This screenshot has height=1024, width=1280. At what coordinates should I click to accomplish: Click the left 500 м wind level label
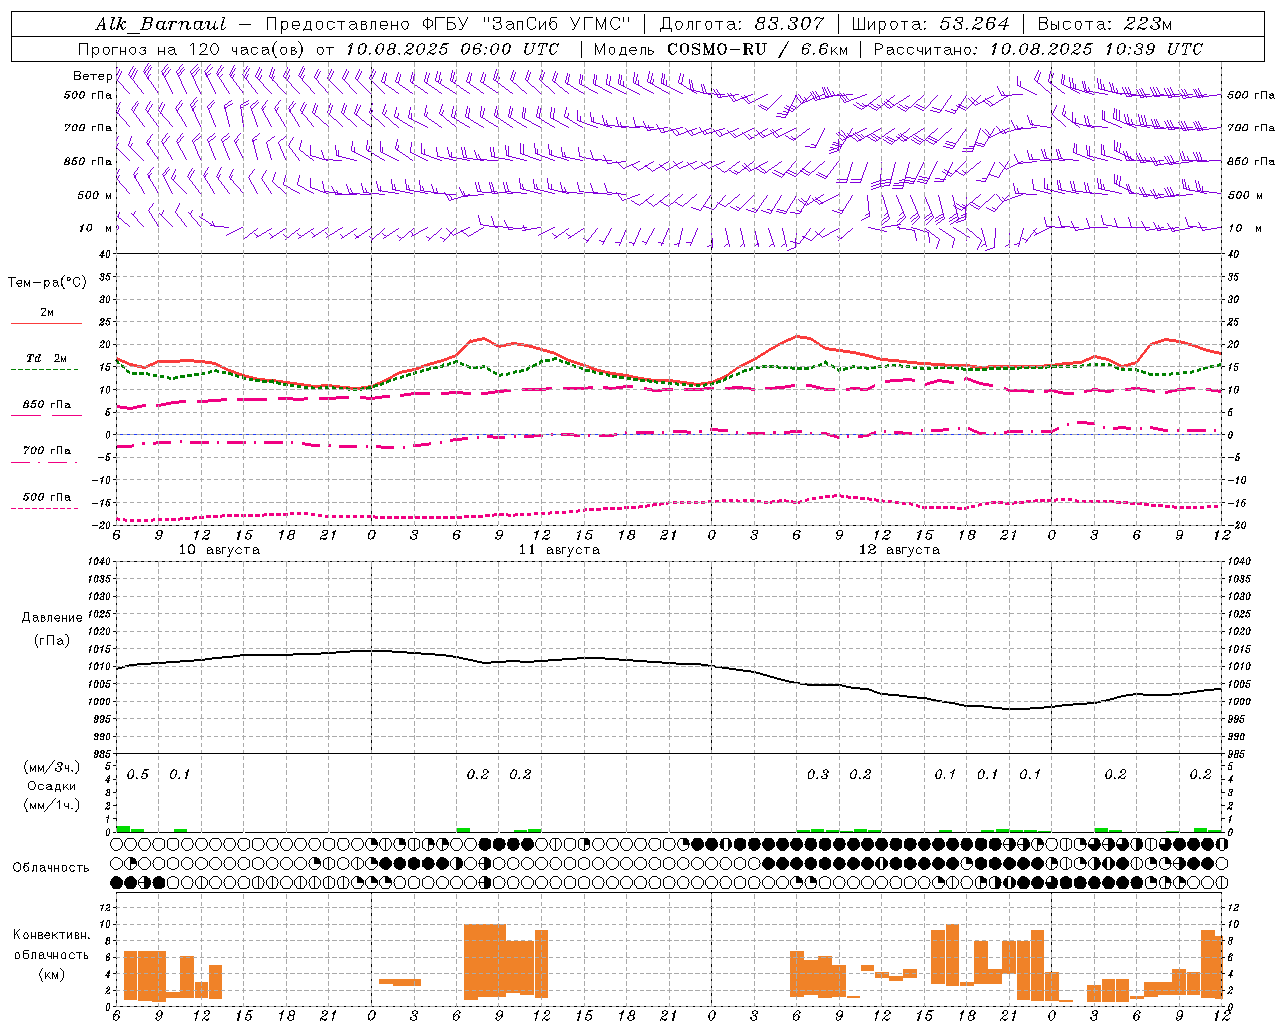point(95,195)
